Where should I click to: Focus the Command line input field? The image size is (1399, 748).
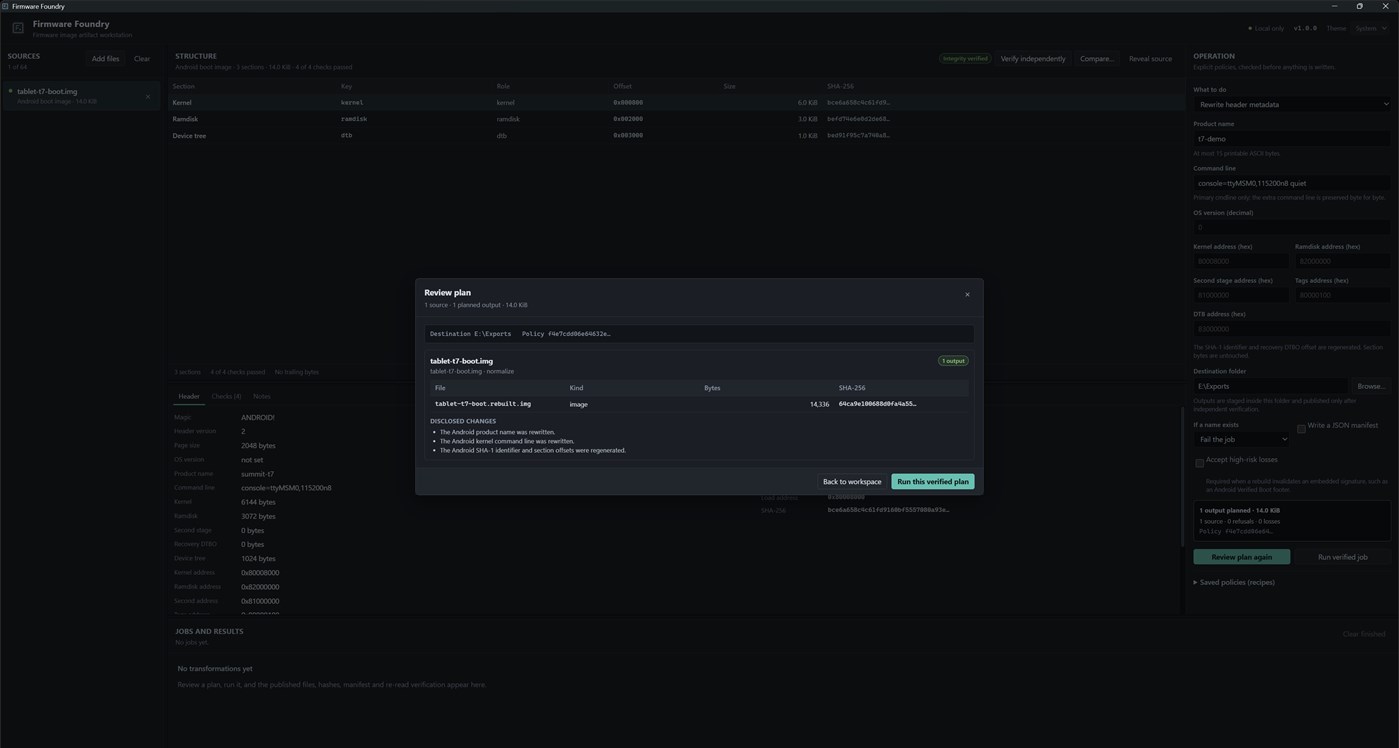click(1291, 183)
